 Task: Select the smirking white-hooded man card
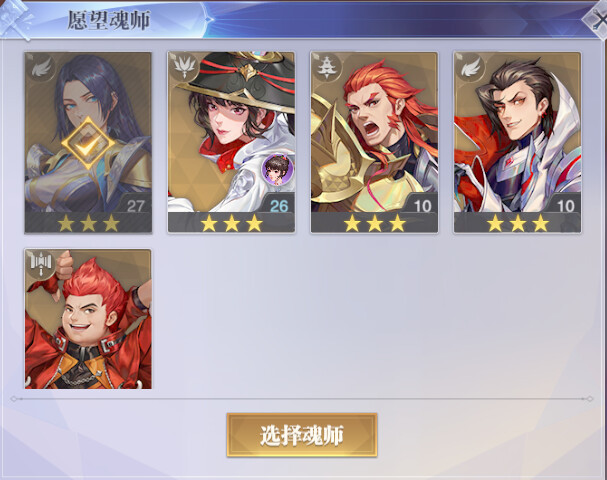click(518, 142)
